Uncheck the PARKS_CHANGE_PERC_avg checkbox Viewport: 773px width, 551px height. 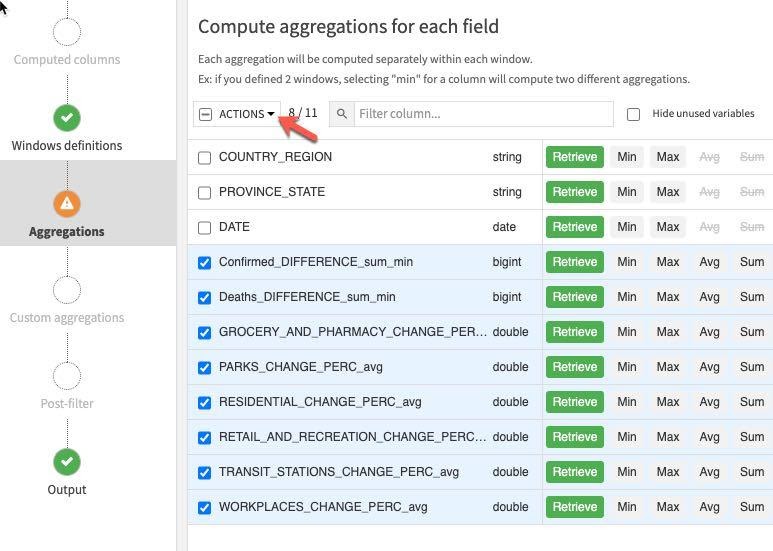click(205, 367)
